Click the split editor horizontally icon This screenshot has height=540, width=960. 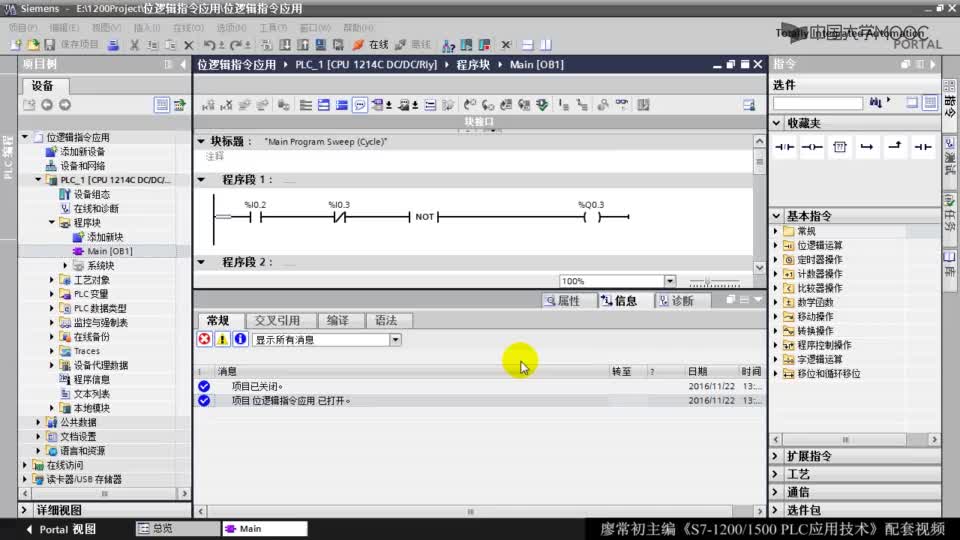click(527, 45)
